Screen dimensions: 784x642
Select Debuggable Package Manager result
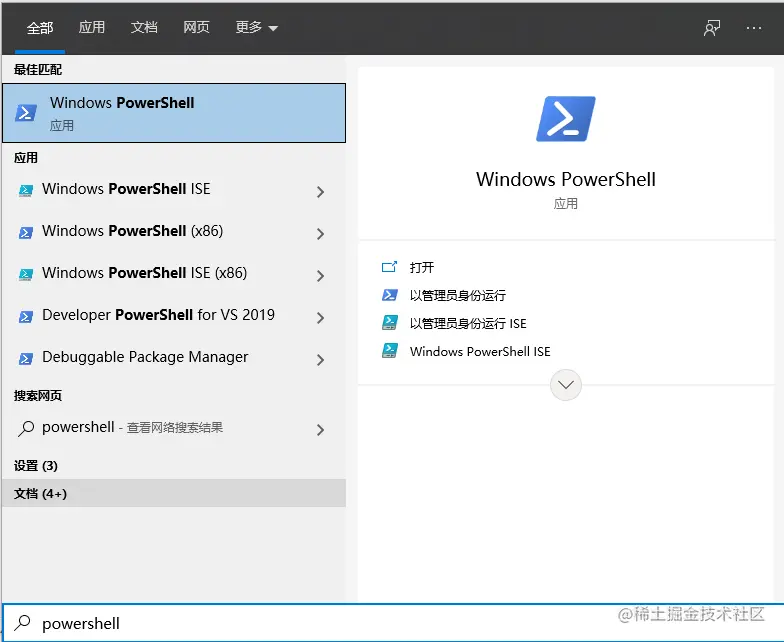174,358
